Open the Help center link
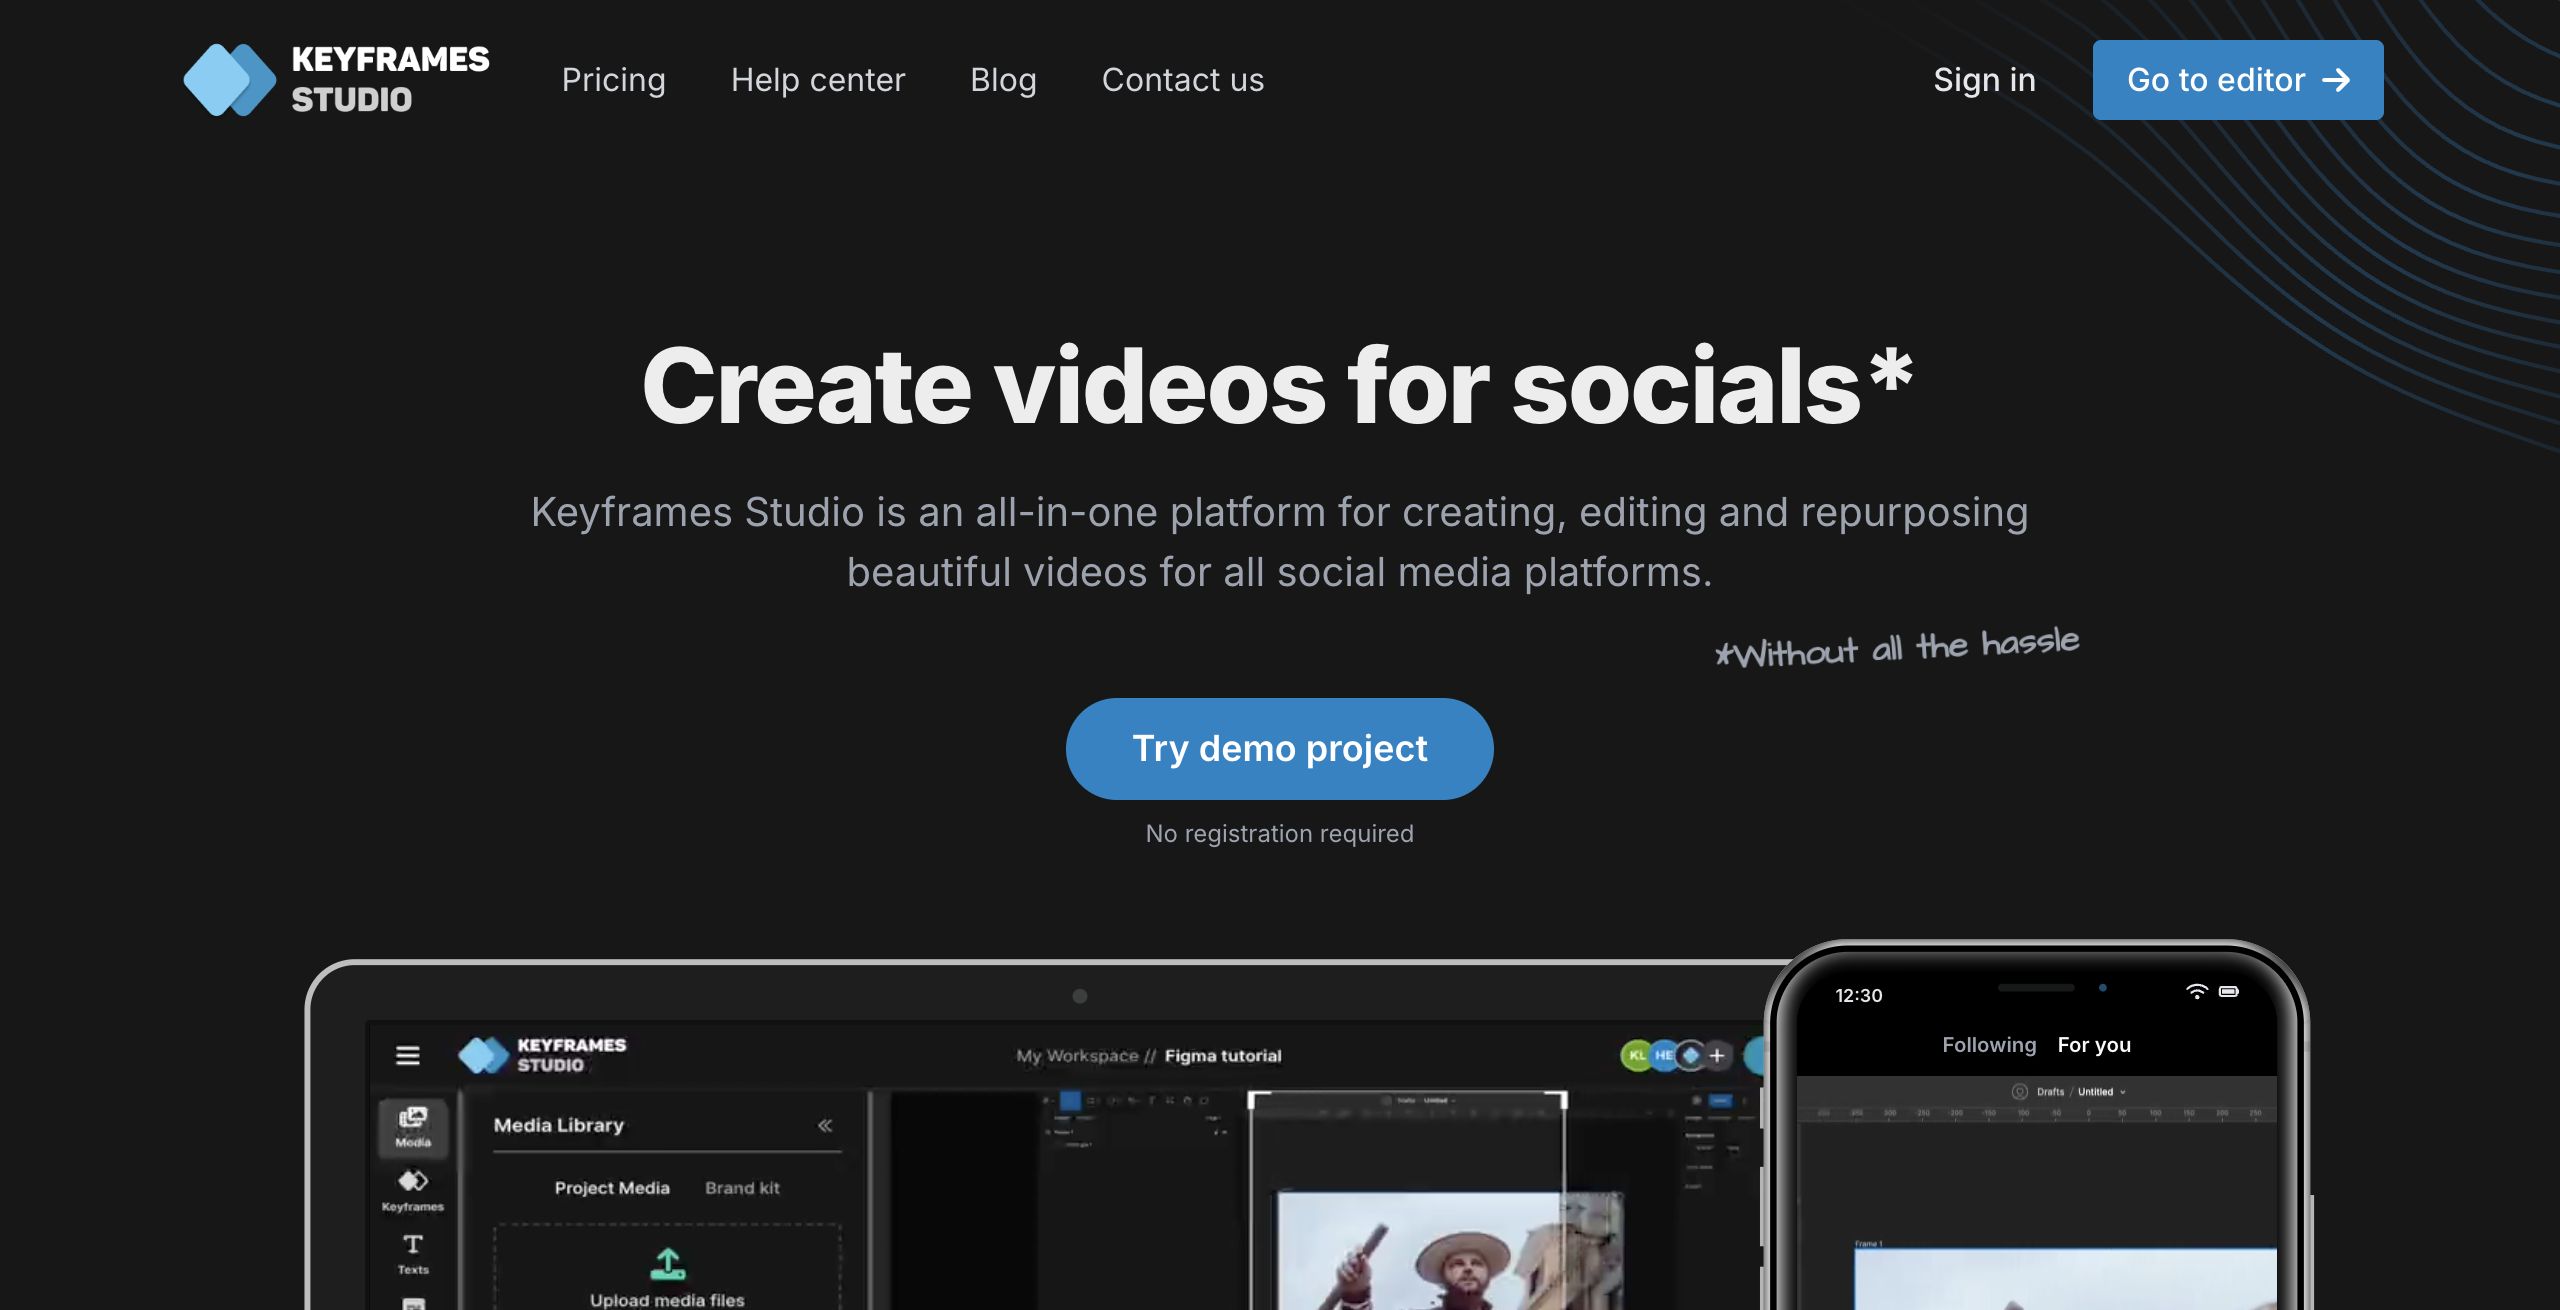Viewport: 2560px width, 1310px height. 818,80
